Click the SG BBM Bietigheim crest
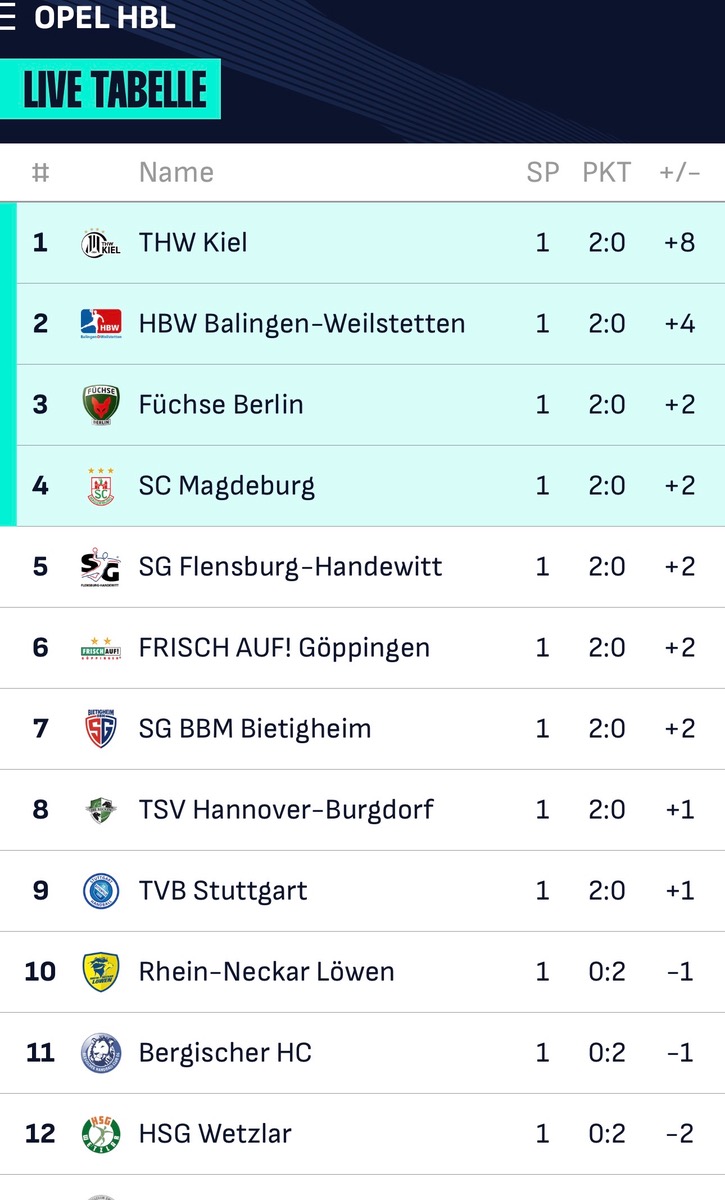 (100, 728)
